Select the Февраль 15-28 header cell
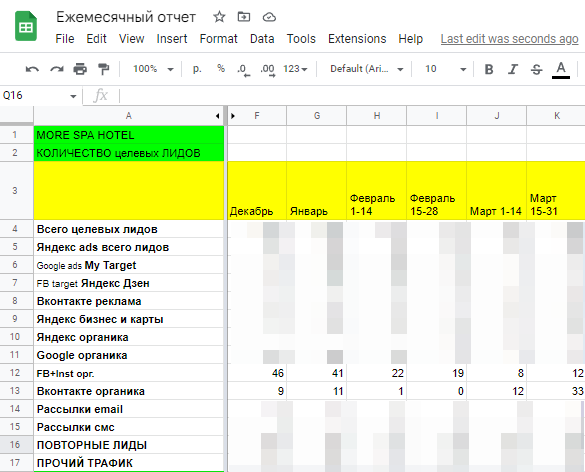The height and width of the screenshot is (472, 585). tap(437, 191)
